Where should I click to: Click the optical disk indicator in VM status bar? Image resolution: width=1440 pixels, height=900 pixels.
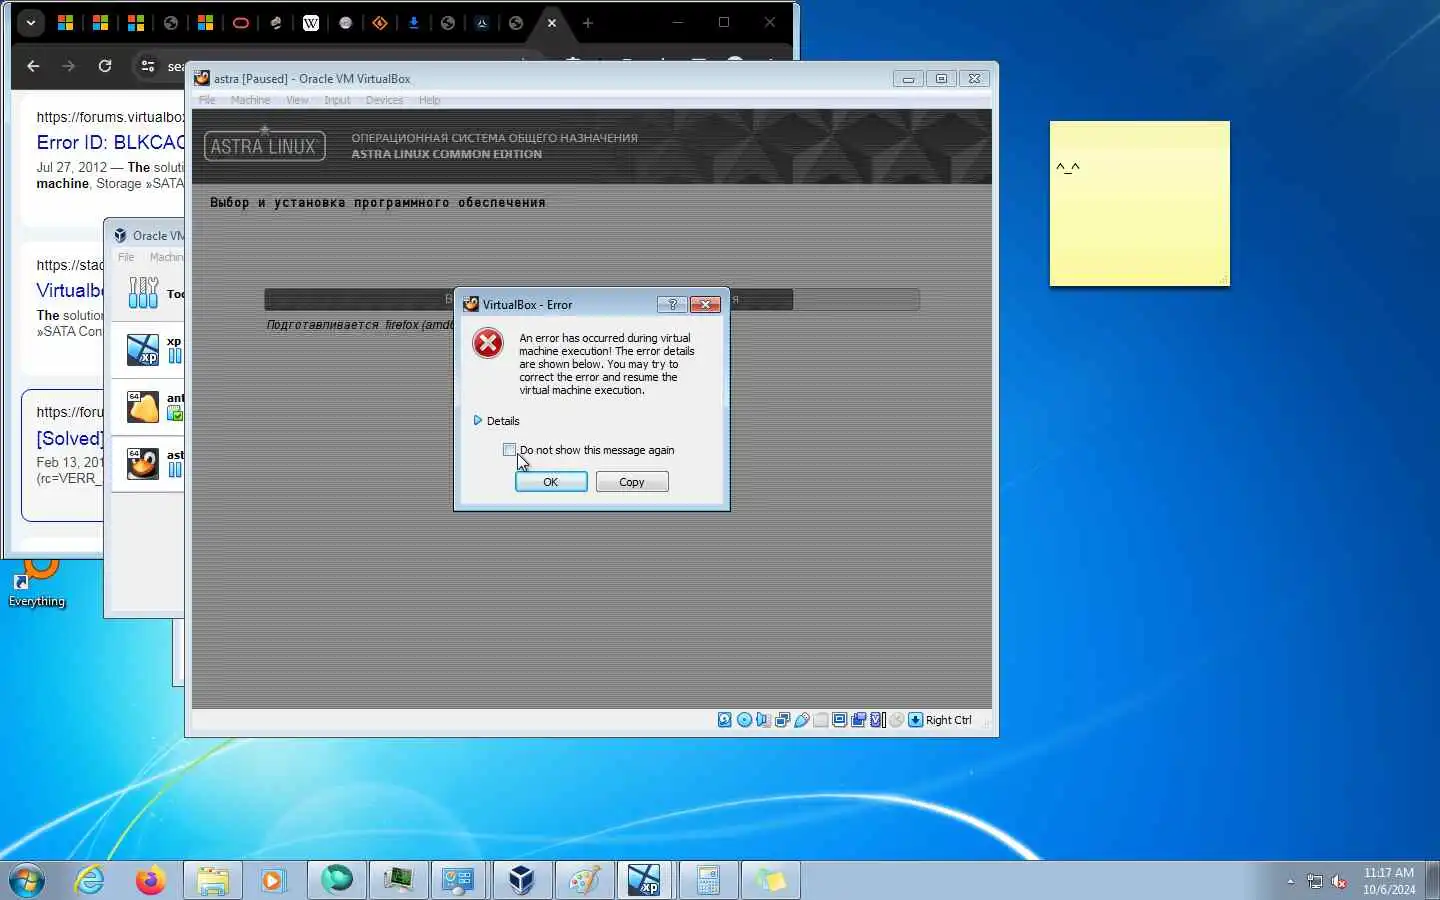click(744, 720)
